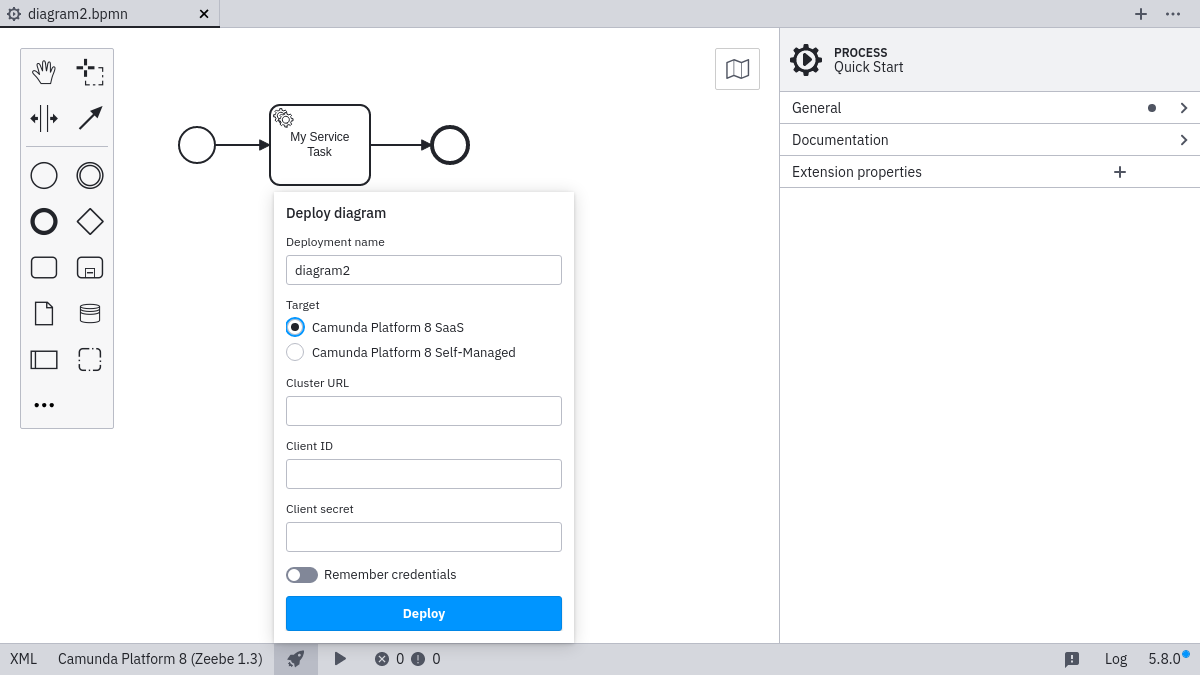The image size is (1200, 675).
Task: Pick the create/remove space tool
Action: coord(44,118)
